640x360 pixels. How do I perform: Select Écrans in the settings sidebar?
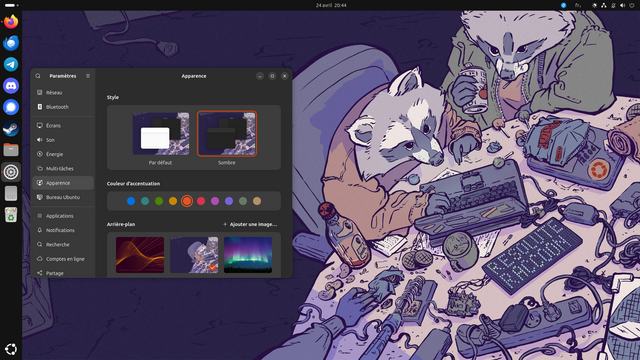[63, 126]
